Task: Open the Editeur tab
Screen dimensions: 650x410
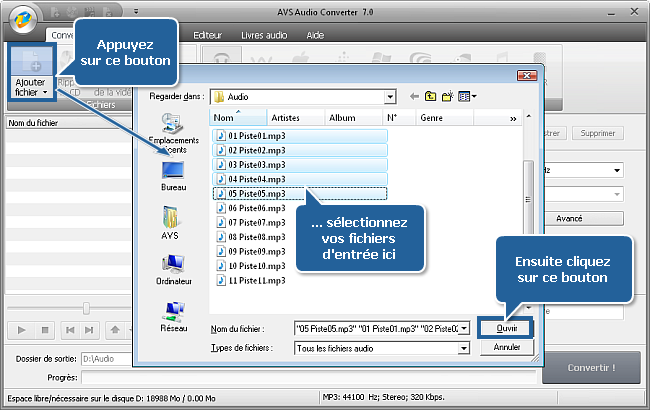Action: click(x=208, y=35)
